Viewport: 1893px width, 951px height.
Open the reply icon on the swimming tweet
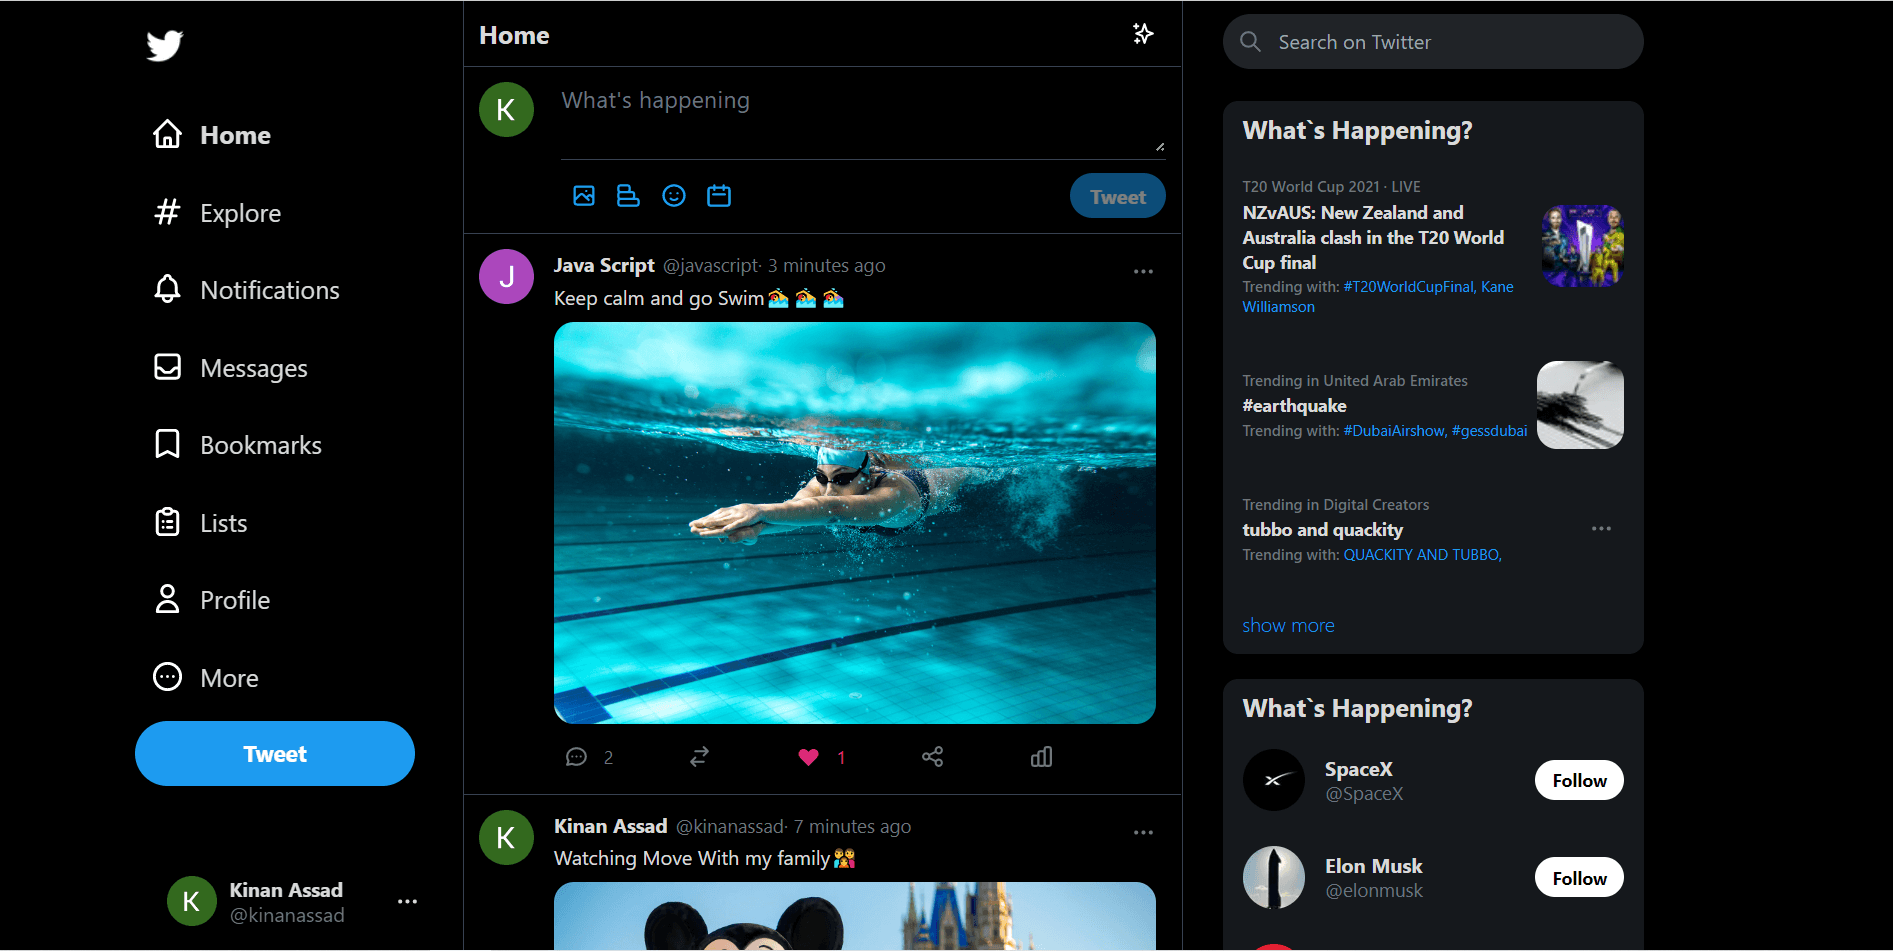(x=577, y=757)
